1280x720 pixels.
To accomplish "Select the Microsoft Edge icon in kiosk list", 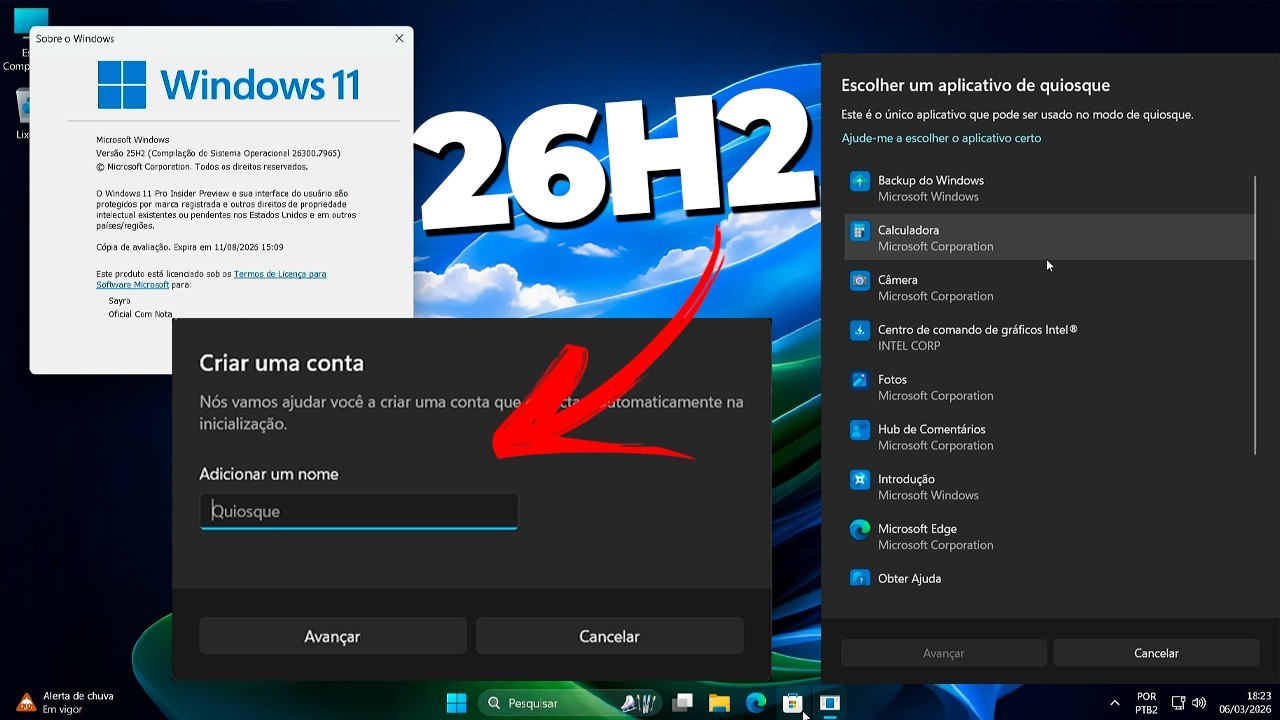I will pos(860,530).
